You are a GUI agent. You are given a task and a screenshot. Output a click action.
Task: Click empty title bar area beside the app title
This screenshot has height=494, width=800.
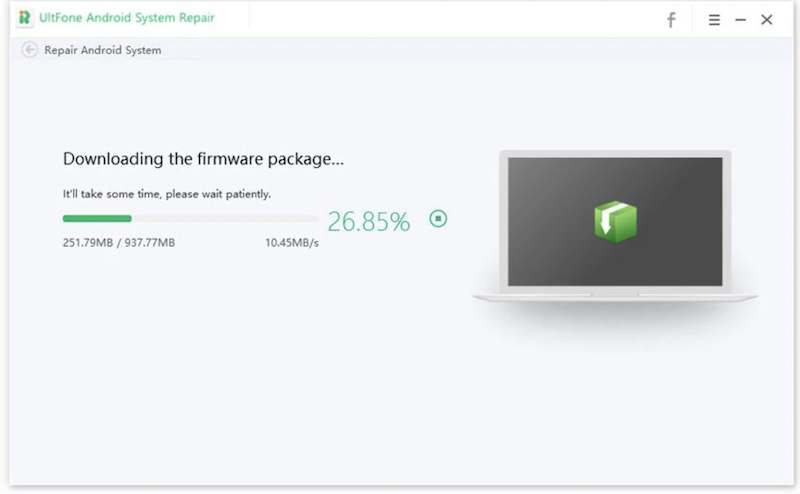point(450,20)
